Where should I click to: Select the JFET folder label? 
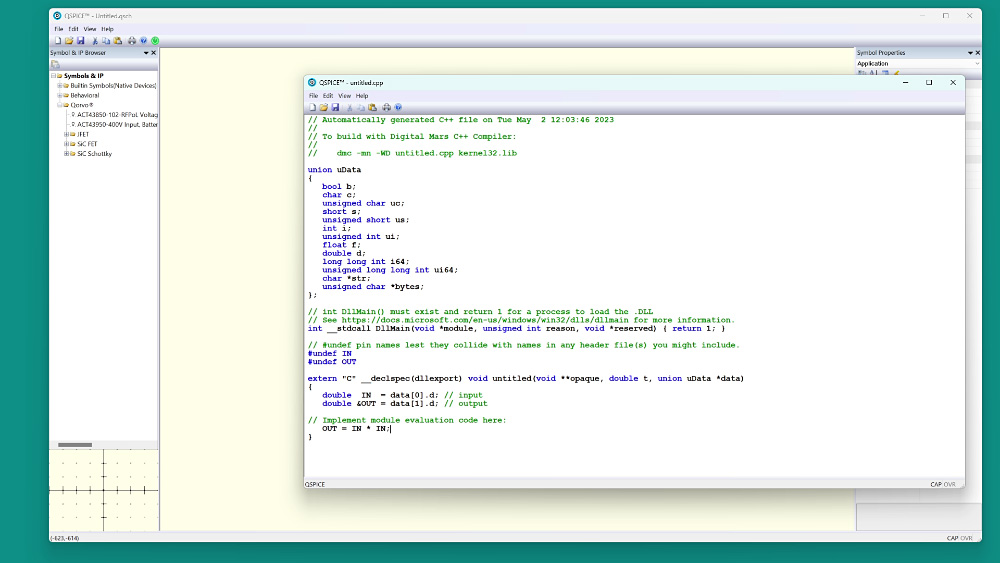pos(83,135)
